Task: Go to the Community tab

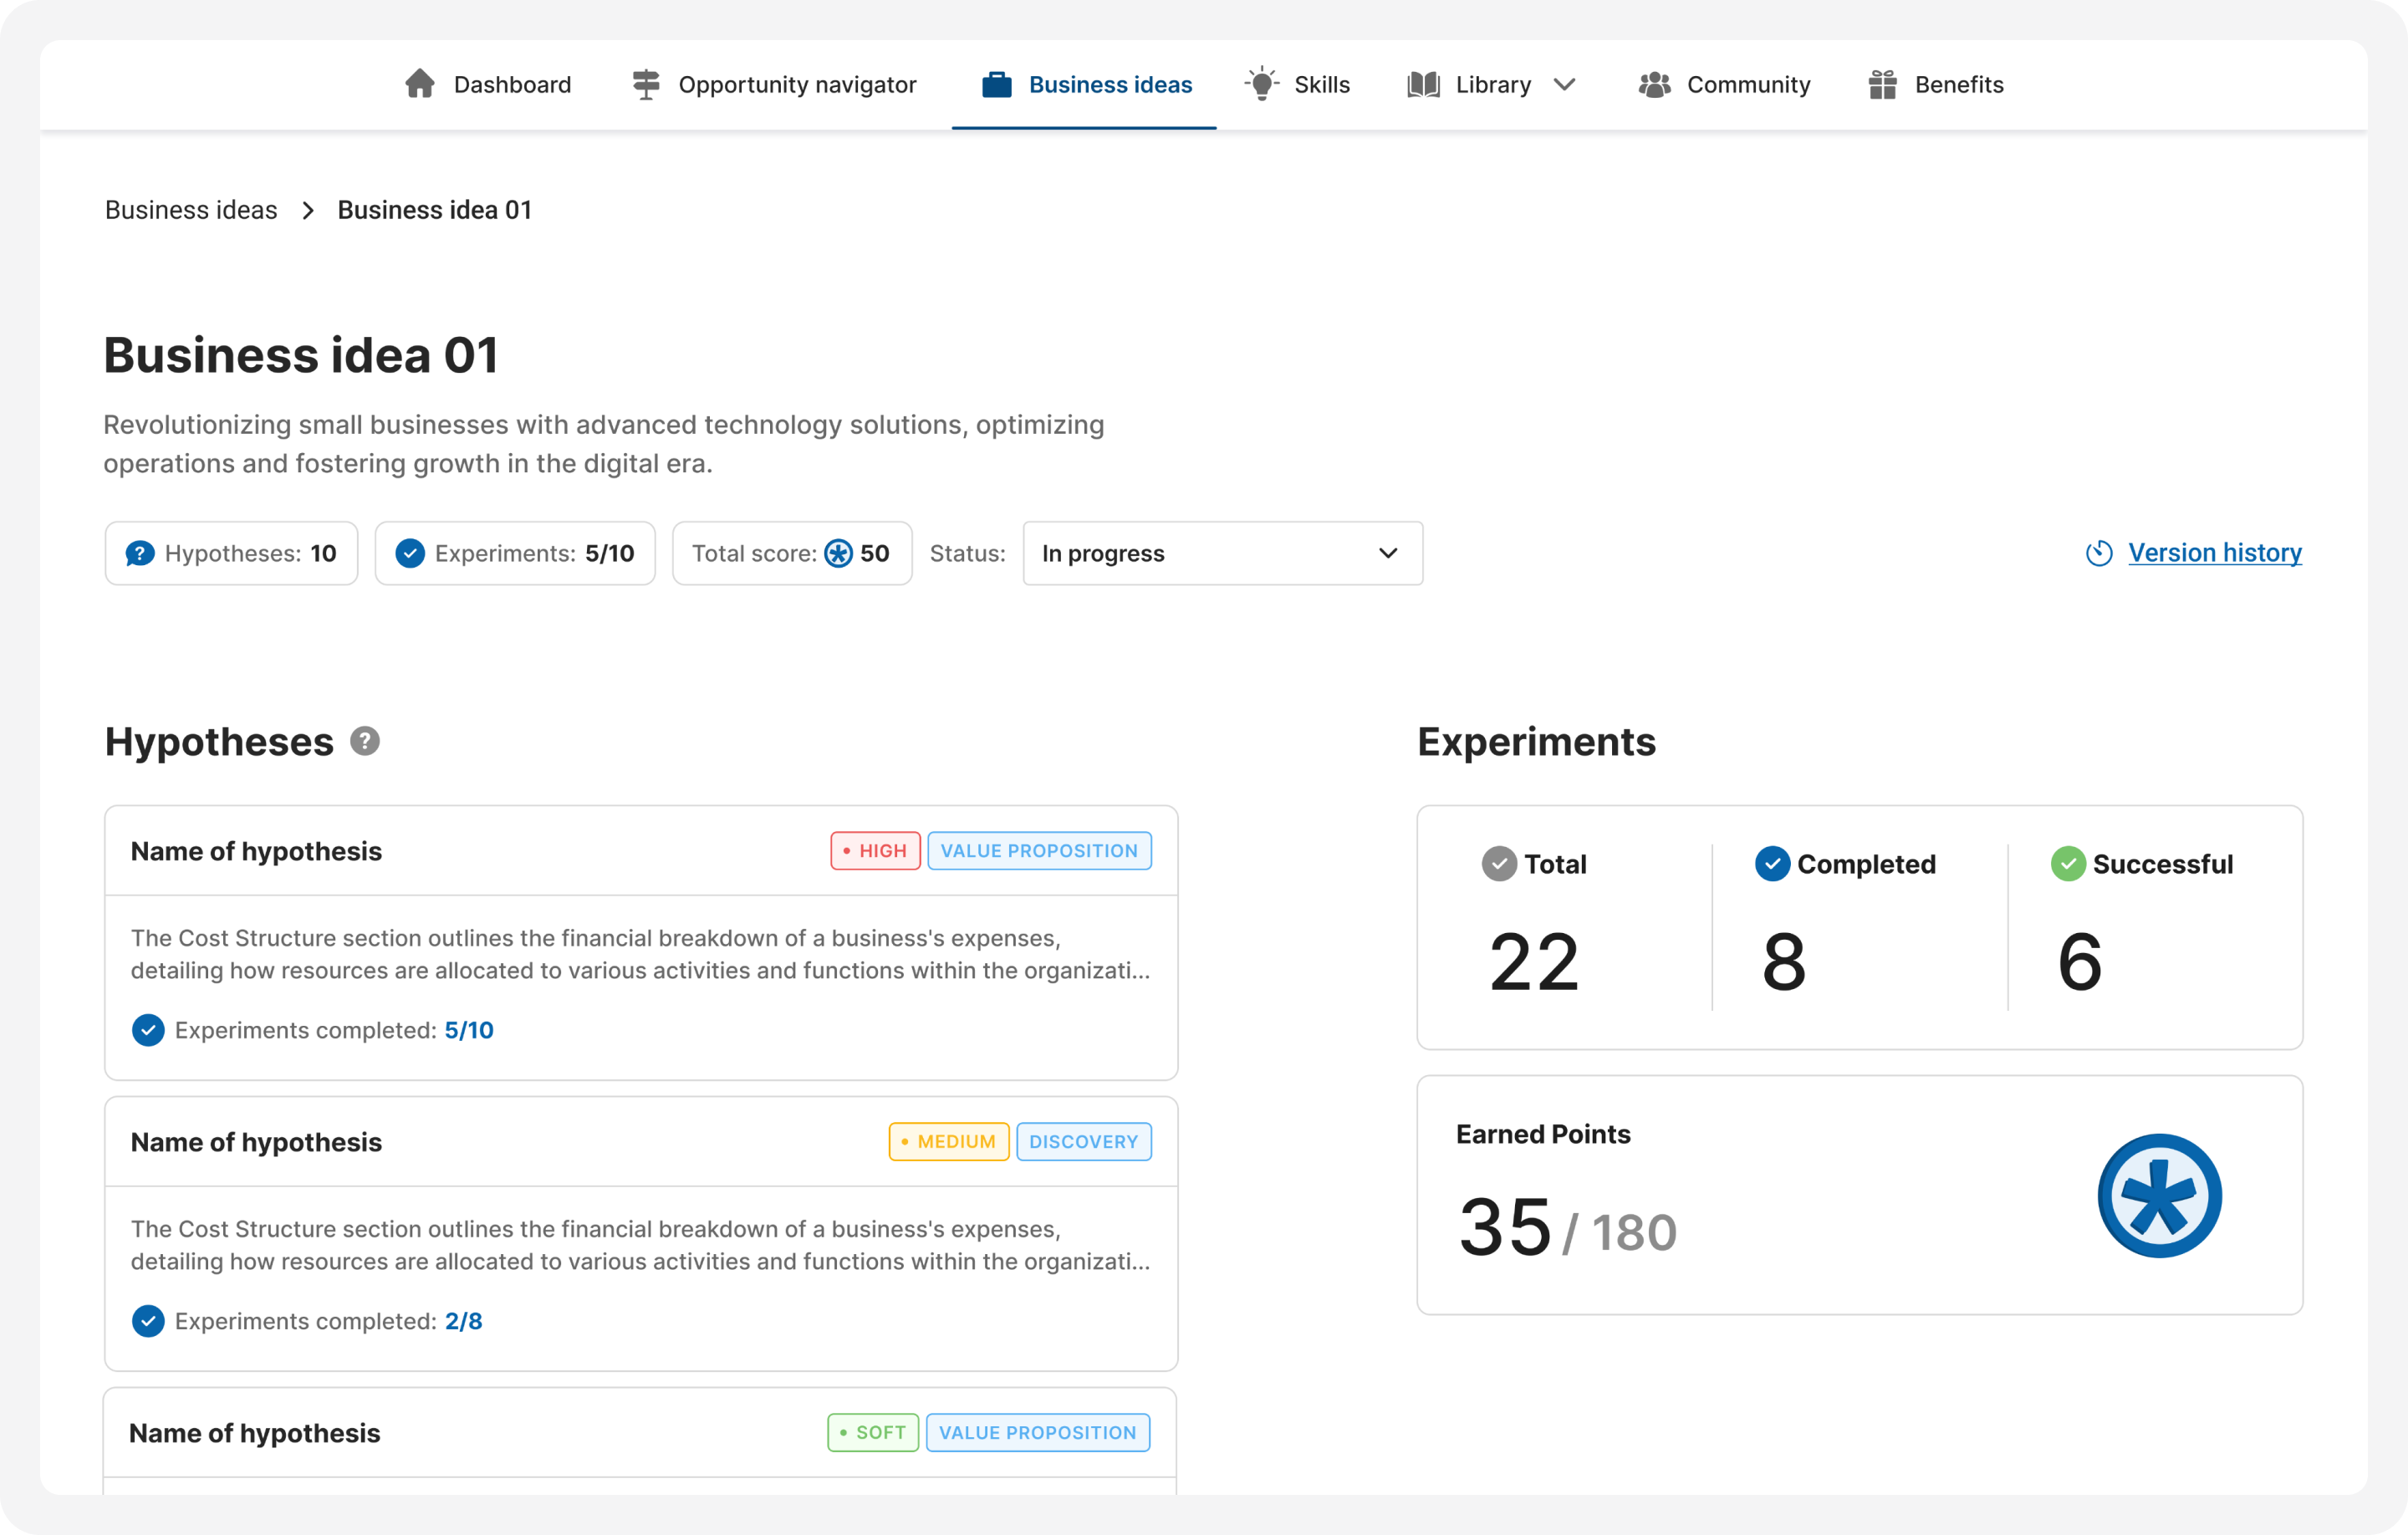Action: click(x=1724, y=84)
